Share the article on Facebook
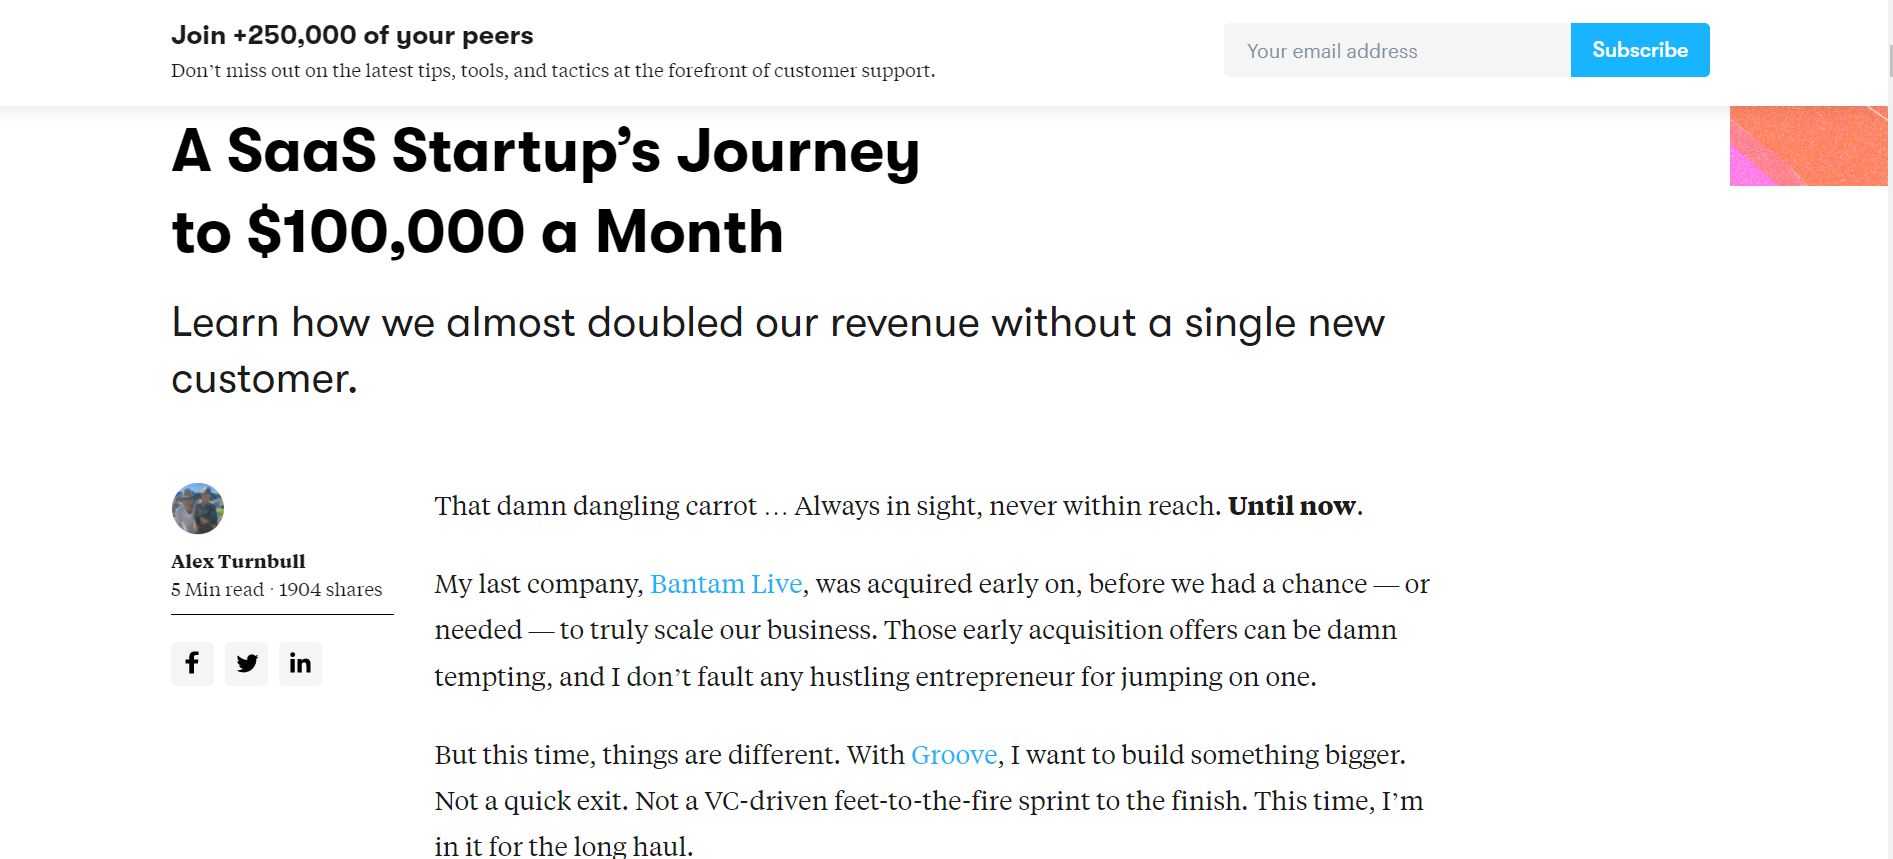This screenshot has height=859, width=1893. tap(192, 663)
